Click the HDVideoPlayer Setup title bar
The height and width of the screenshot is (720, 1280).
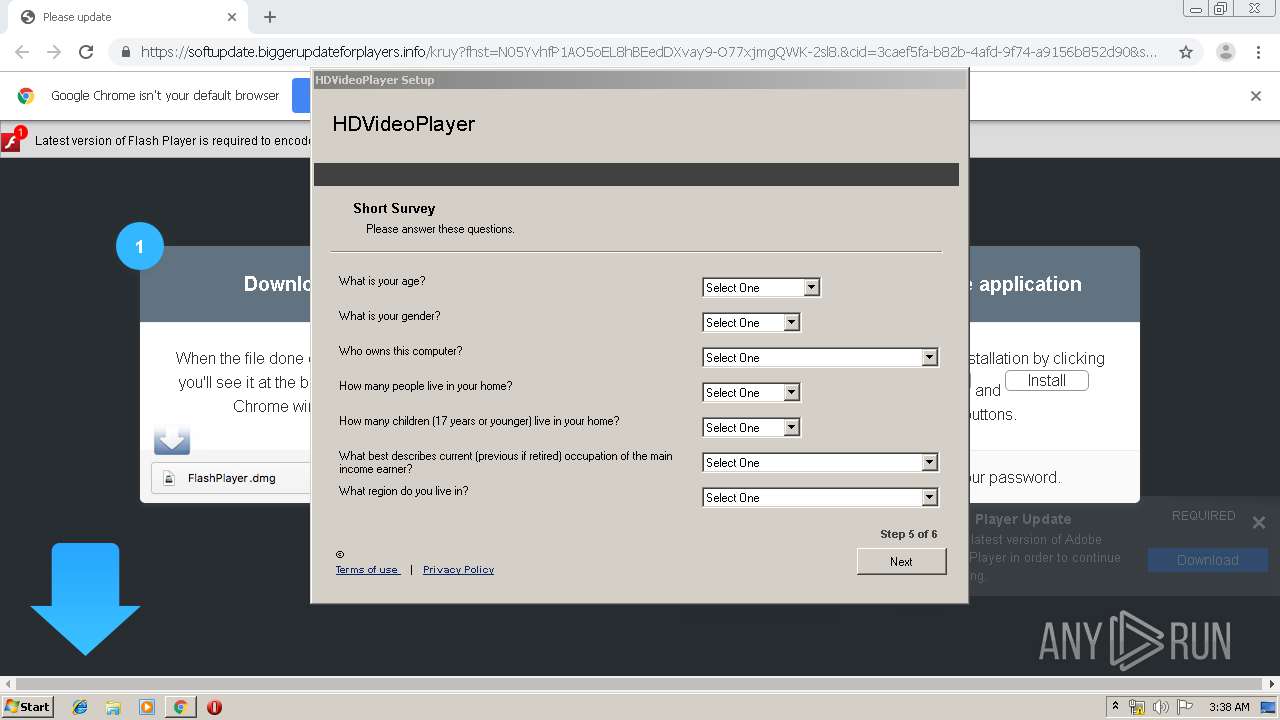tap(640, 80)
